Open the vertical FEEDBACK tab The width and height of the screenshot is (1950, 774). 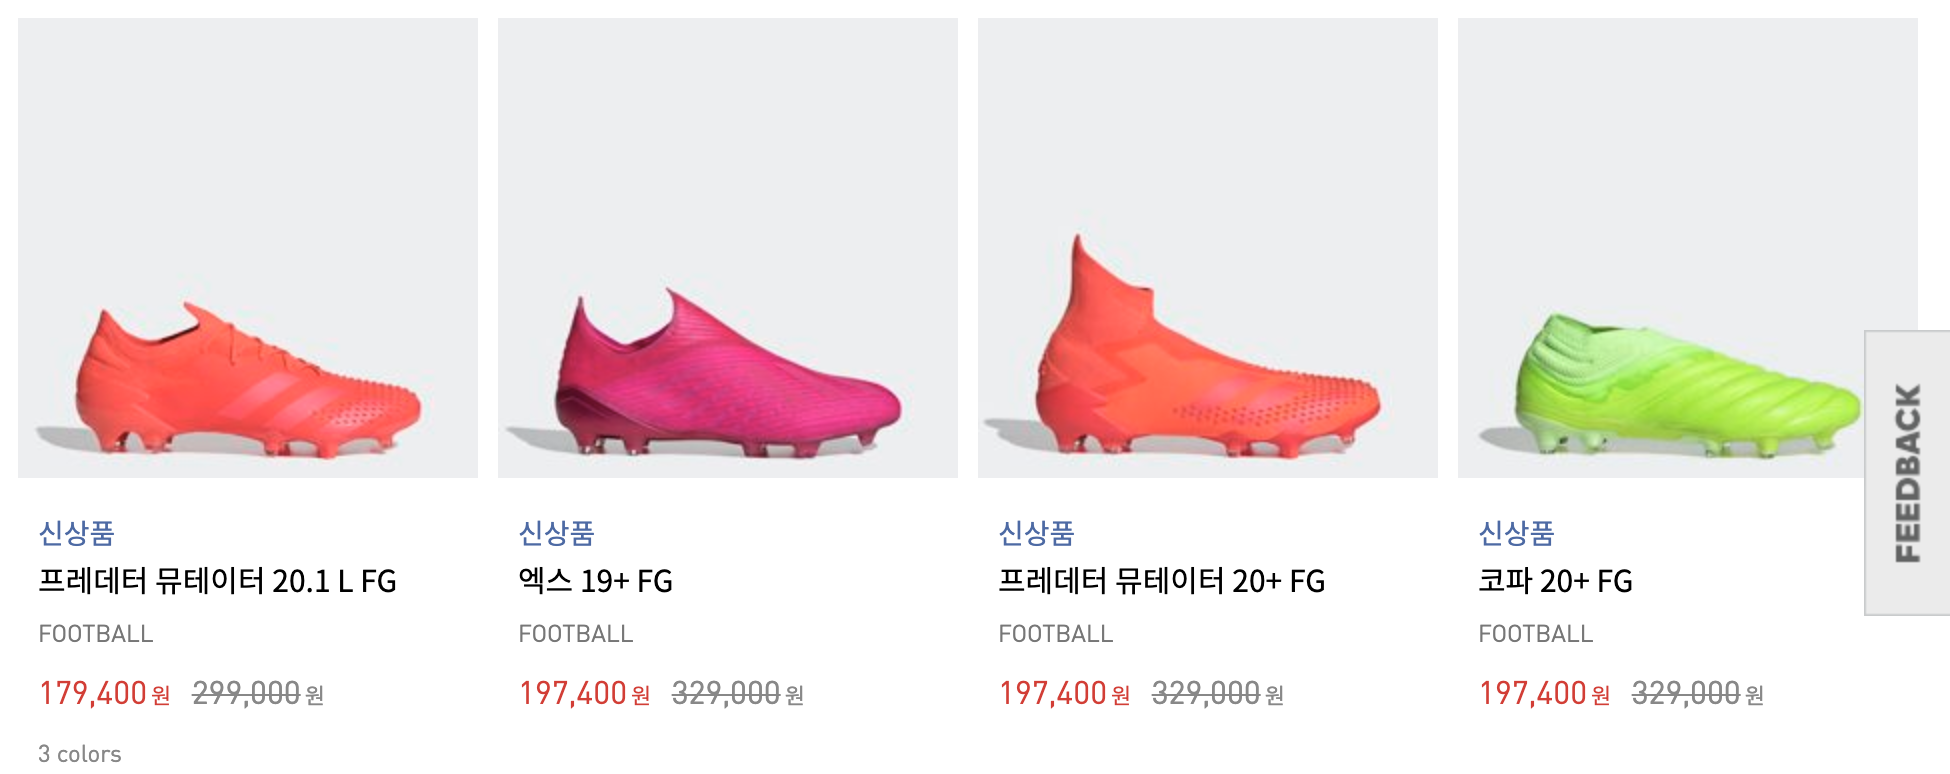point(1907,473)
